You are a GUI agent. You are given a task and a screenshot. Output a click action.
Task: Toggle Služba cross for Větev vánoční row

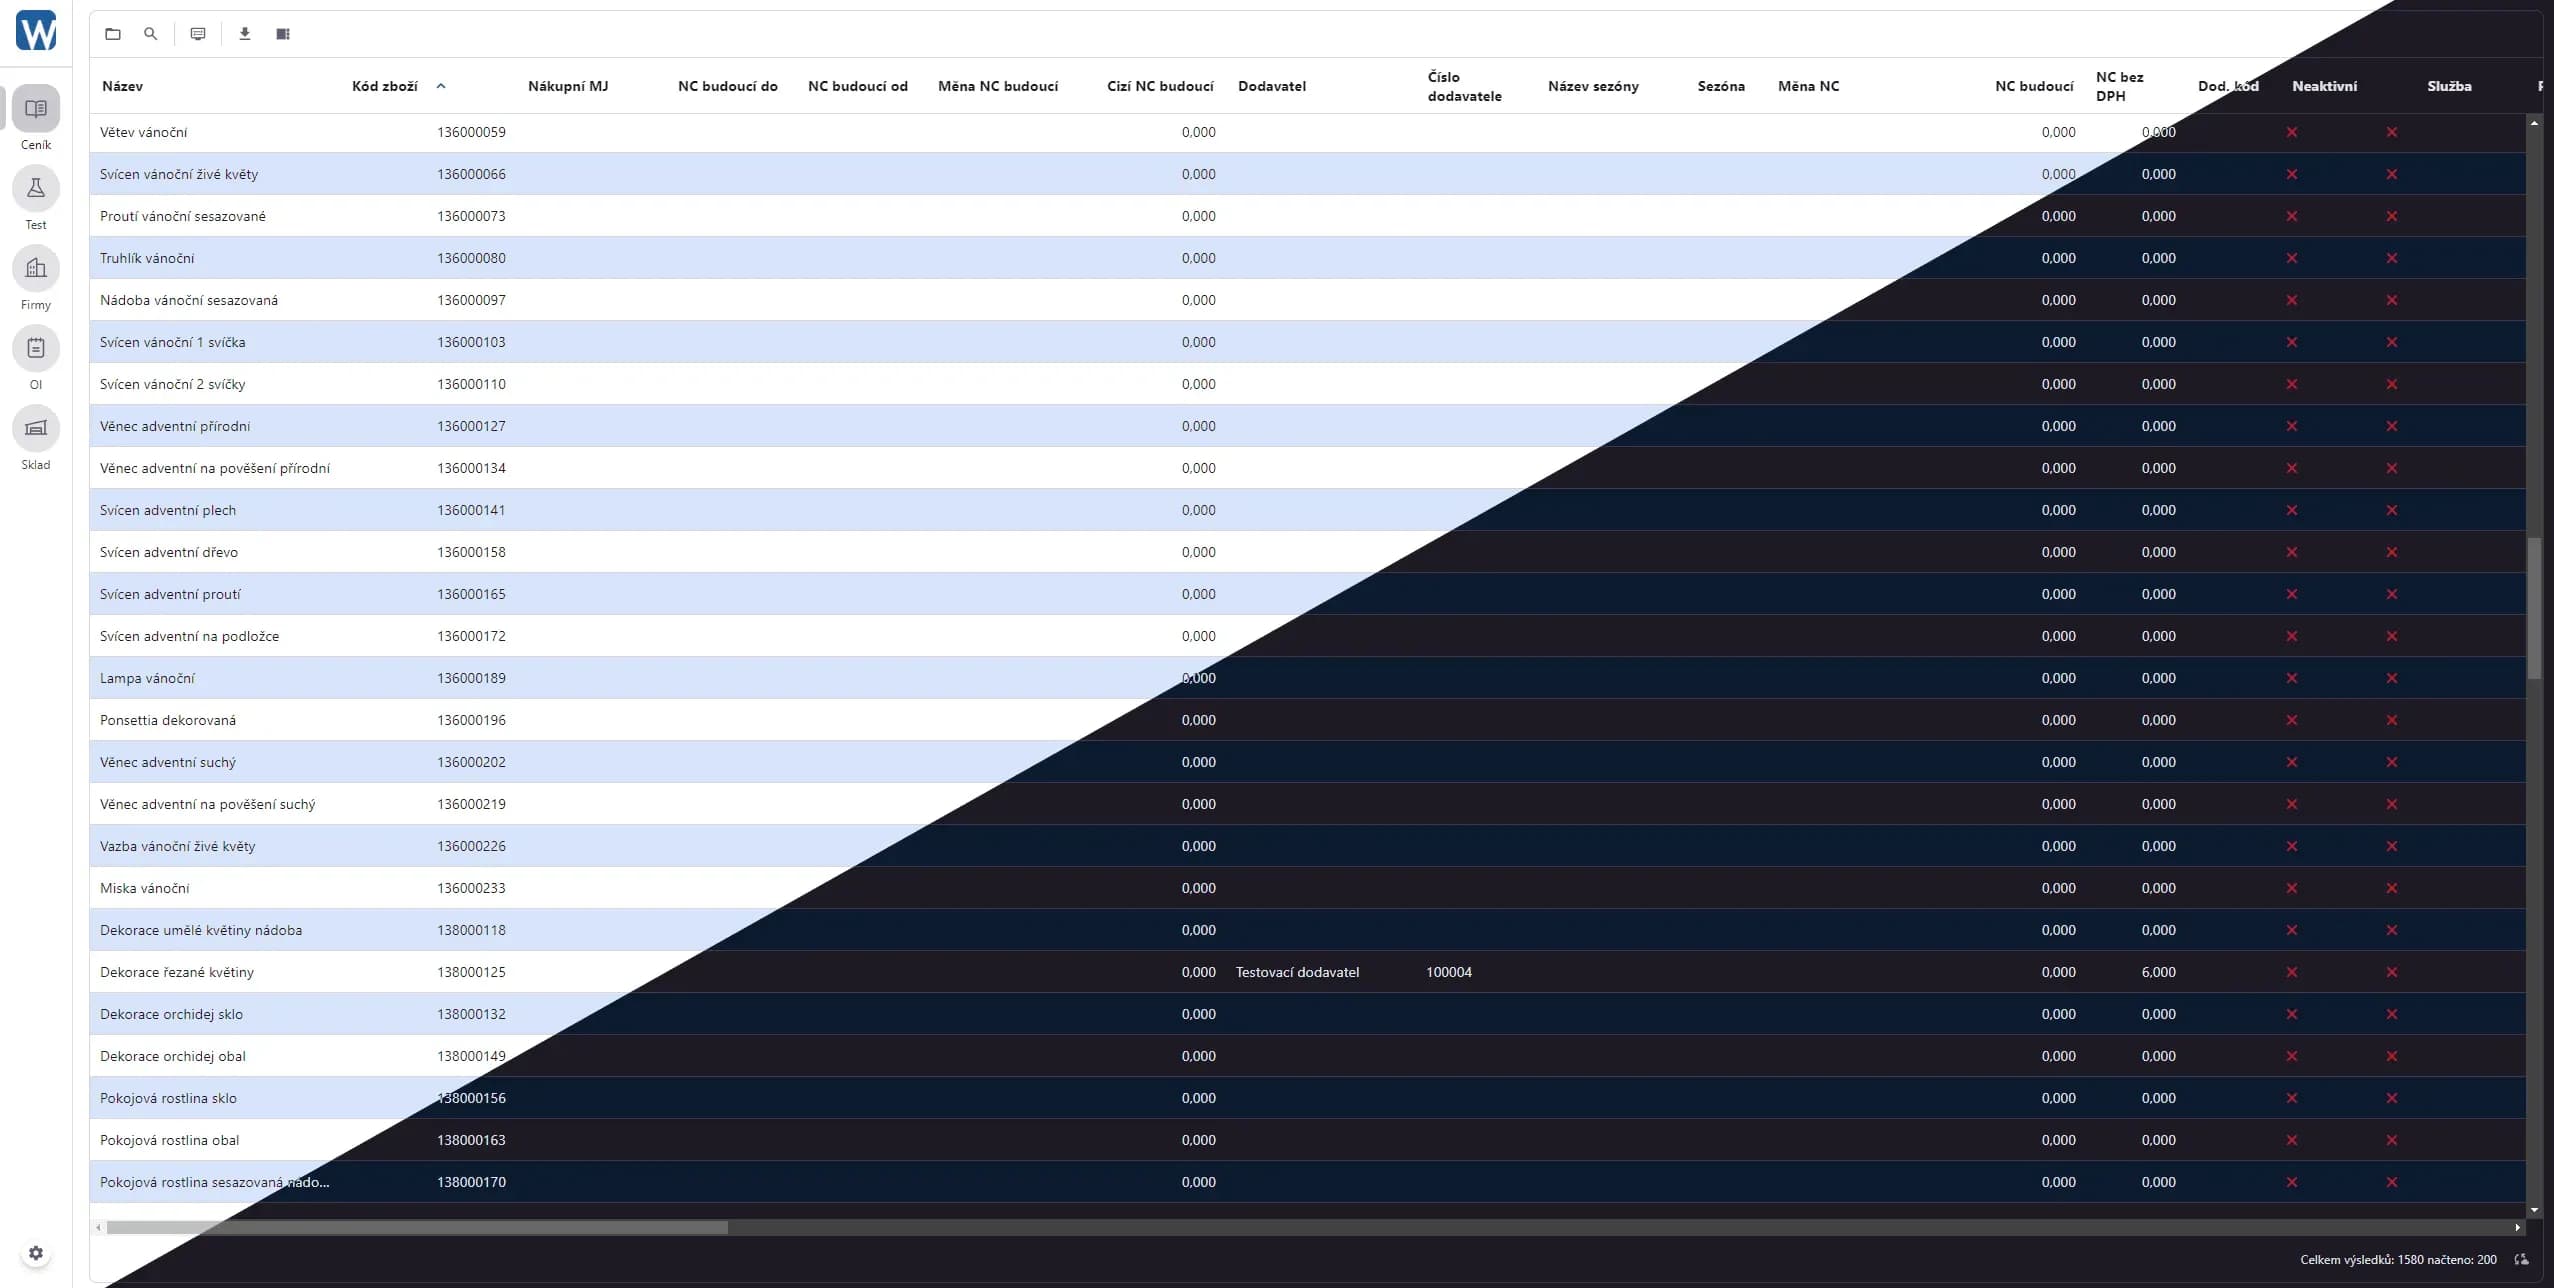pos(2392,132)
